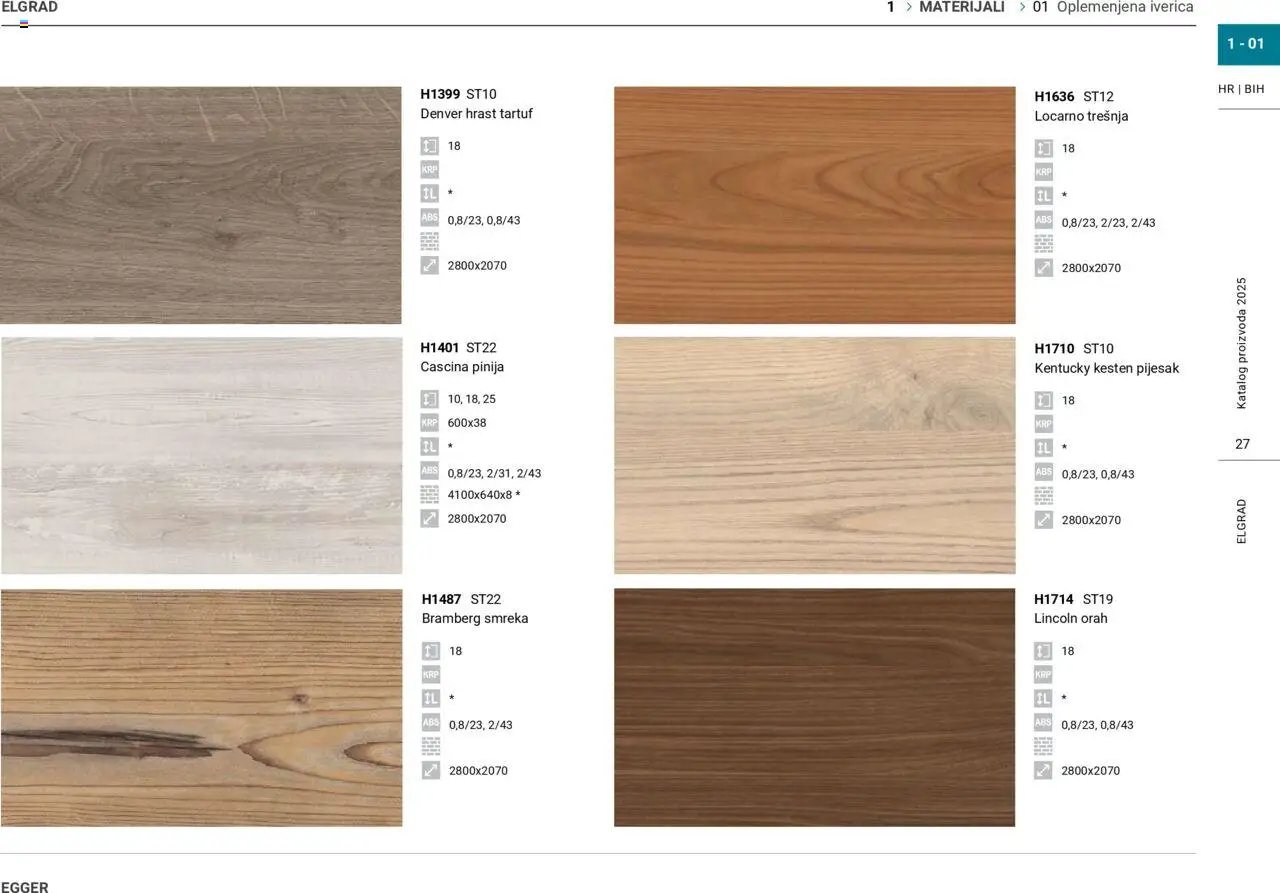Click the KRP icon beside 600x38
Viewport: 1280px width, 893px height.
[429, 423]
